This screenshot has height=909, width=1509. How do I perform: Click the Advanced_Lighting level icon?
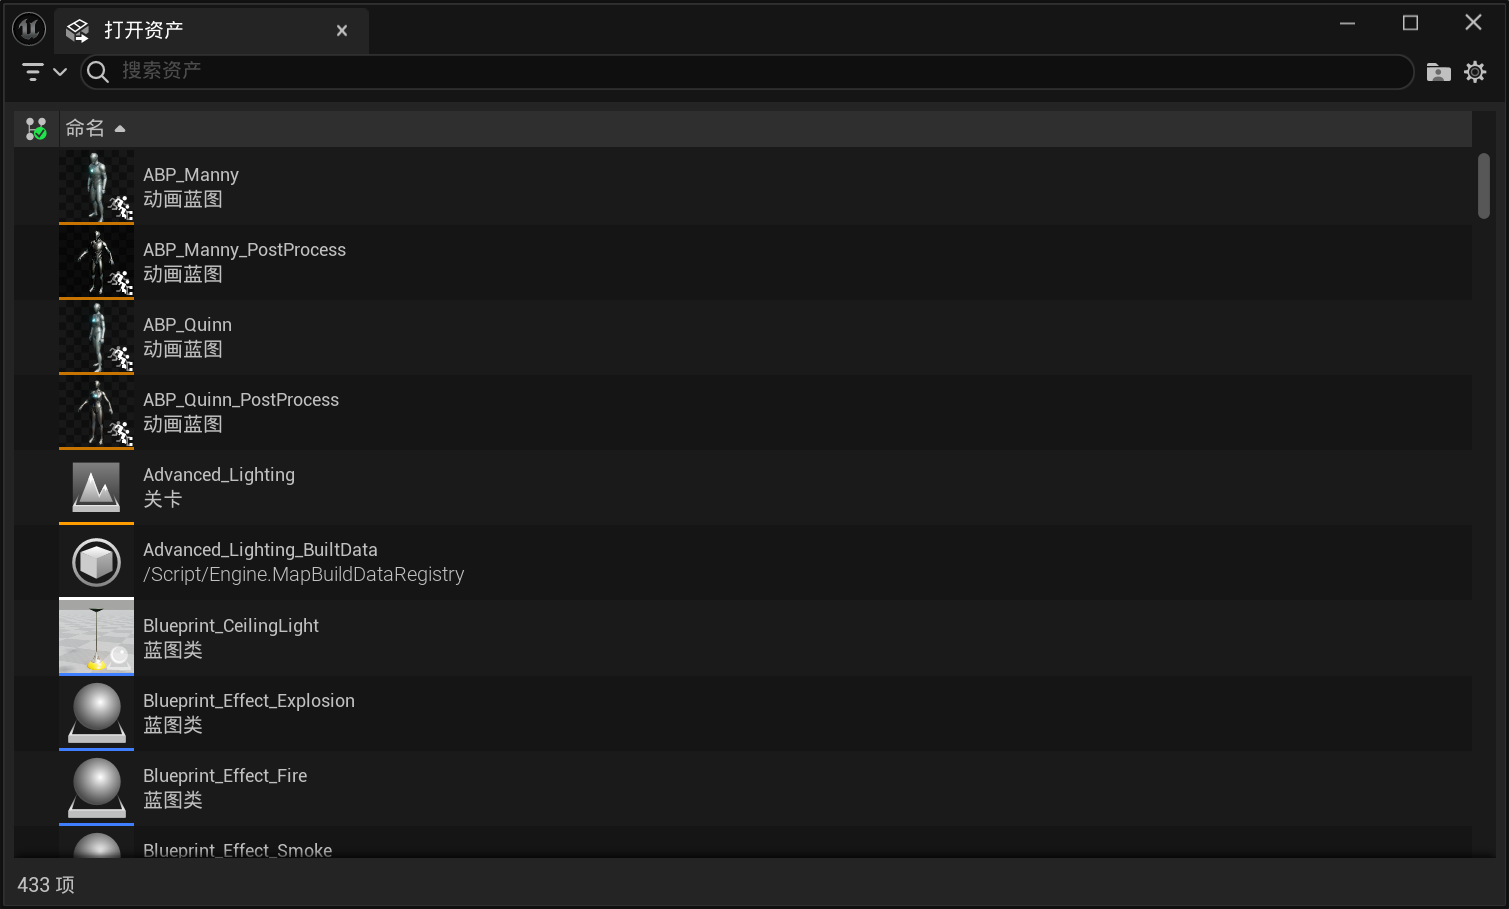(96, 487)
